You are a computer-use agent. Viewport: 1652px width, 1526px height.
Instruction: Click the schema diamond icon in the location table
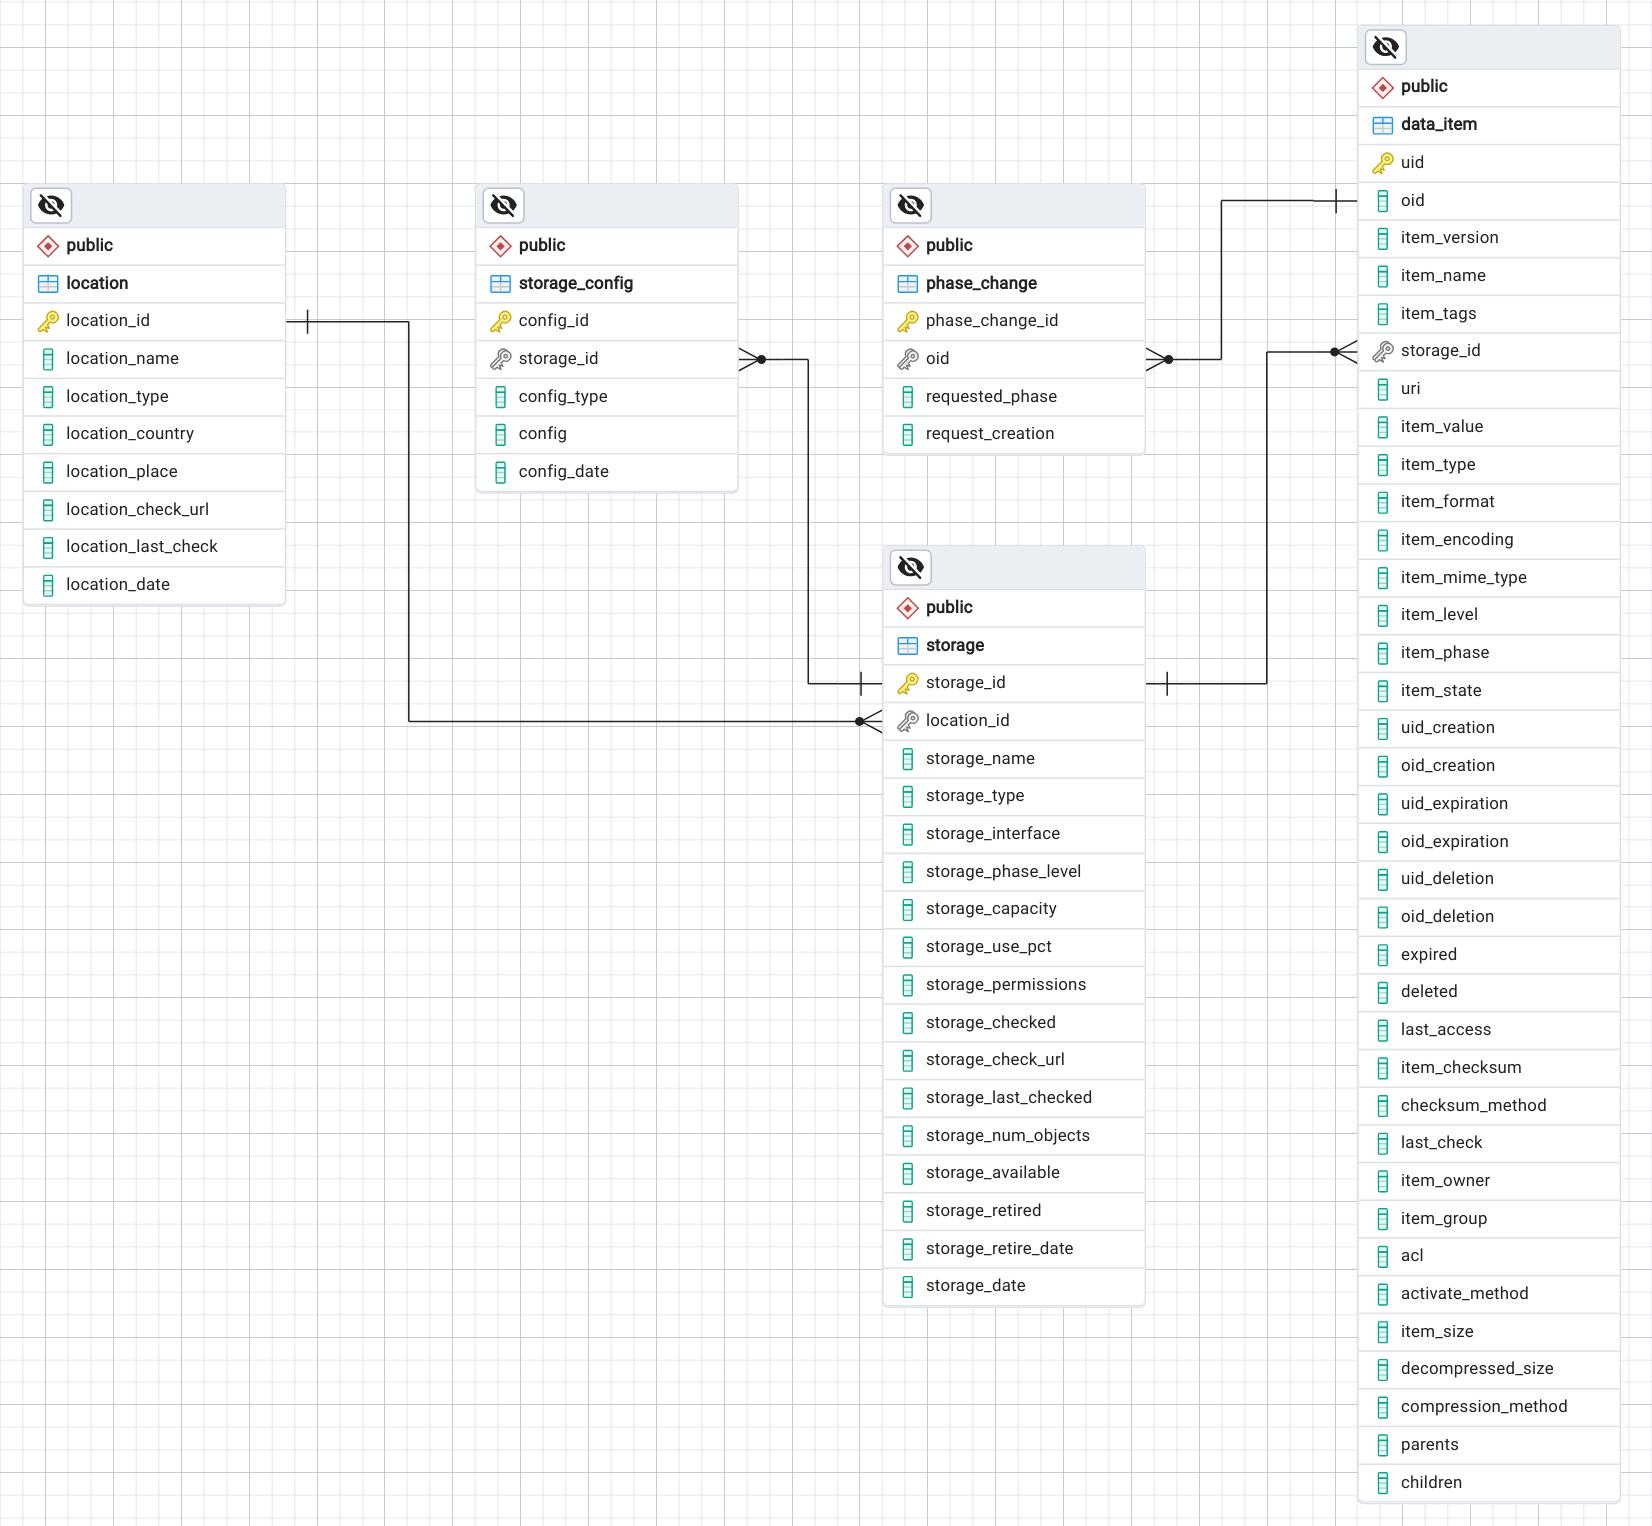(x=47, y=246)
